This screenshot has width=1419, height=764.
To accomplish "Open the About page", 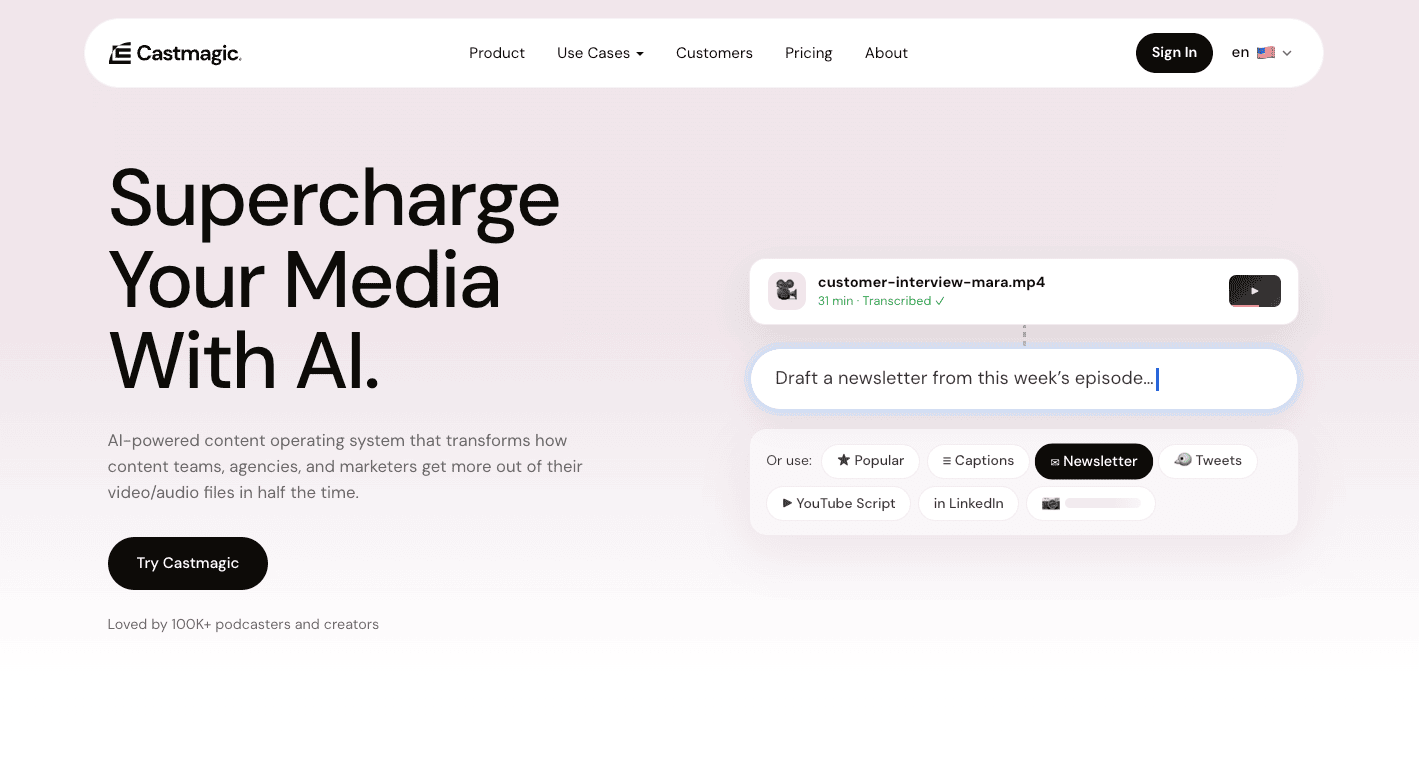I will point(886,53).
